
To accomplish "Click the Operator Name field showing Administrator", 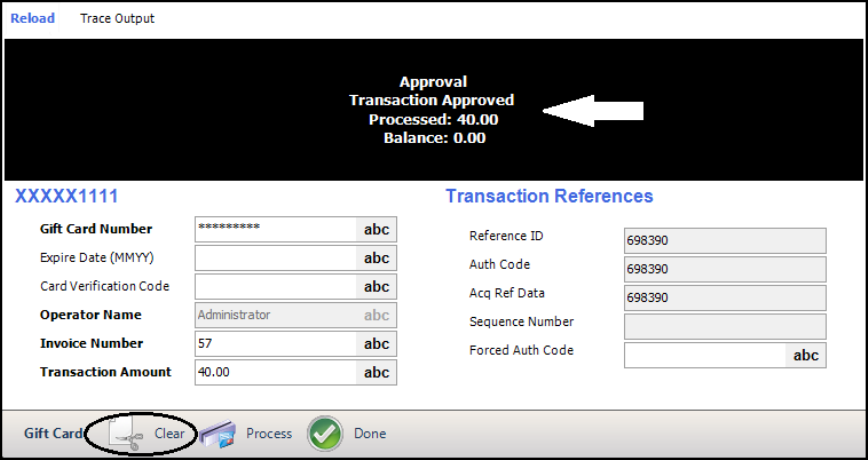I will coord(275,315).
